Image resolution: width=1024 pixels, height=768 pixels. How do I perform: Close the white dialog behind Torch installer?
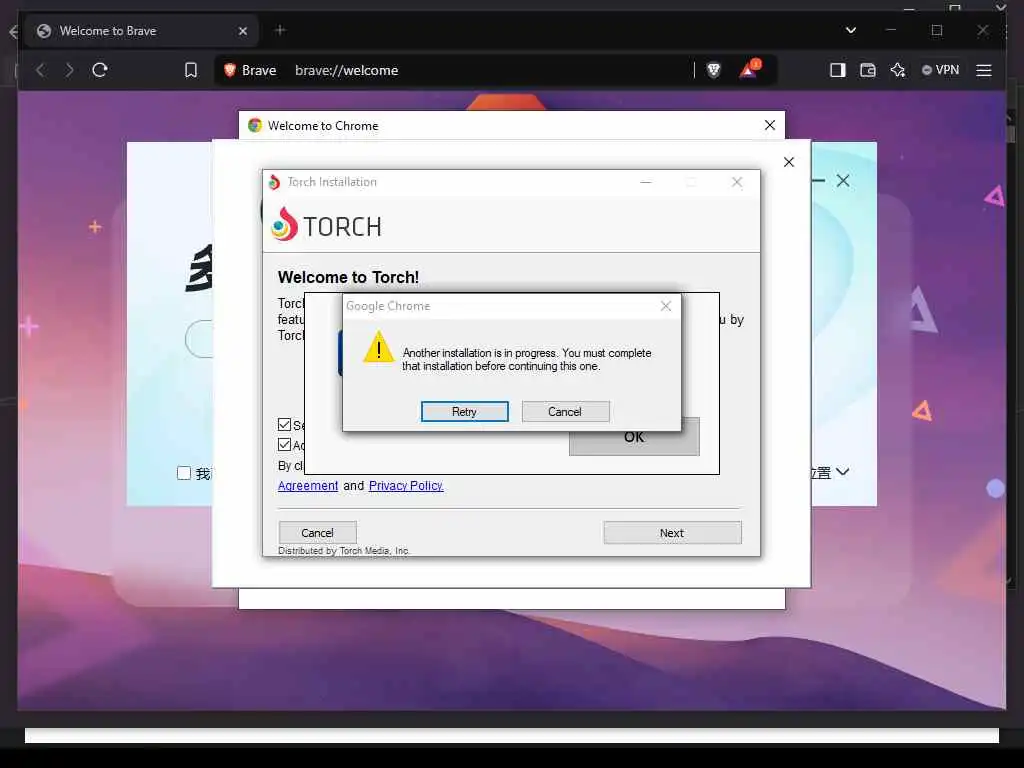pos(789,162)
